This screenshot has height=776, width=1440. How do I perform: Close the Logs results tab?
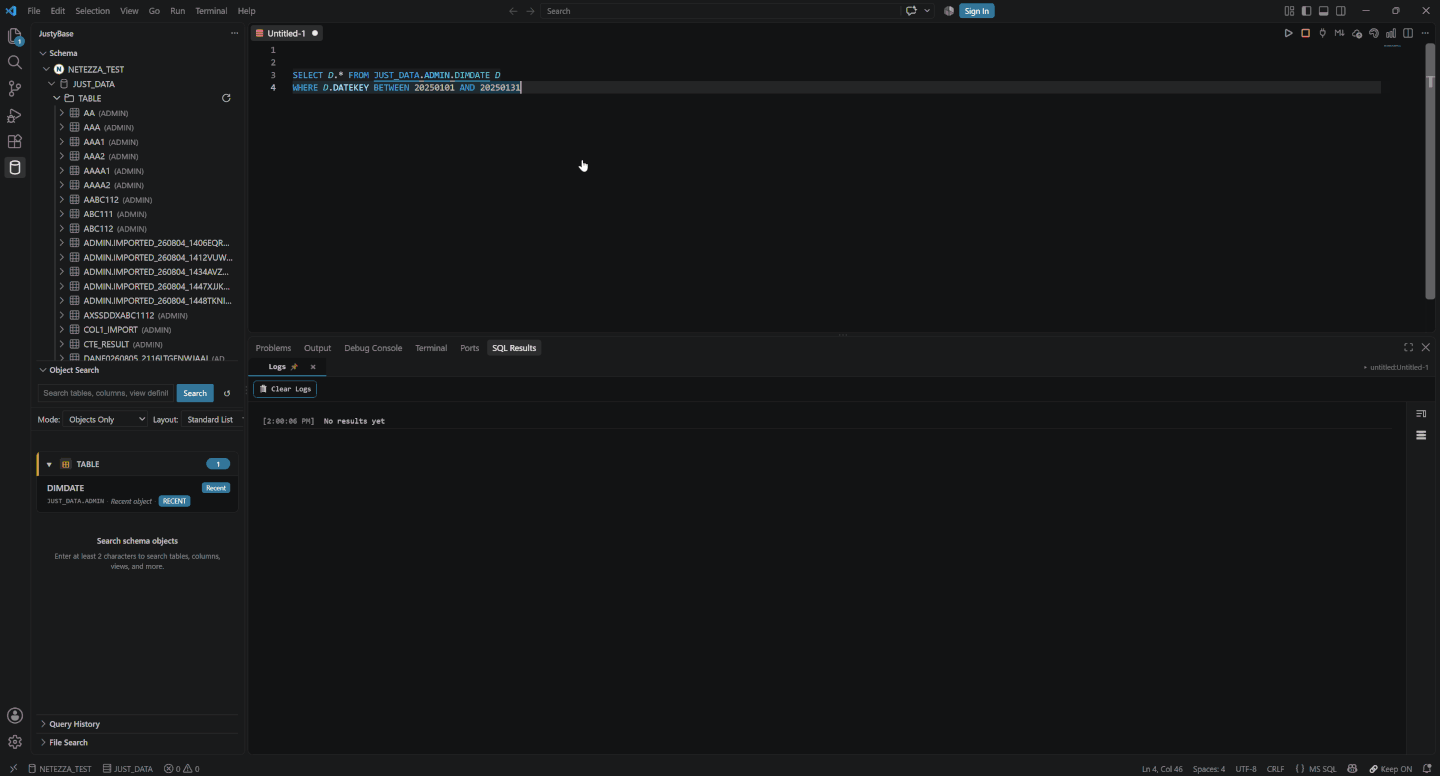tap(313, 367)
